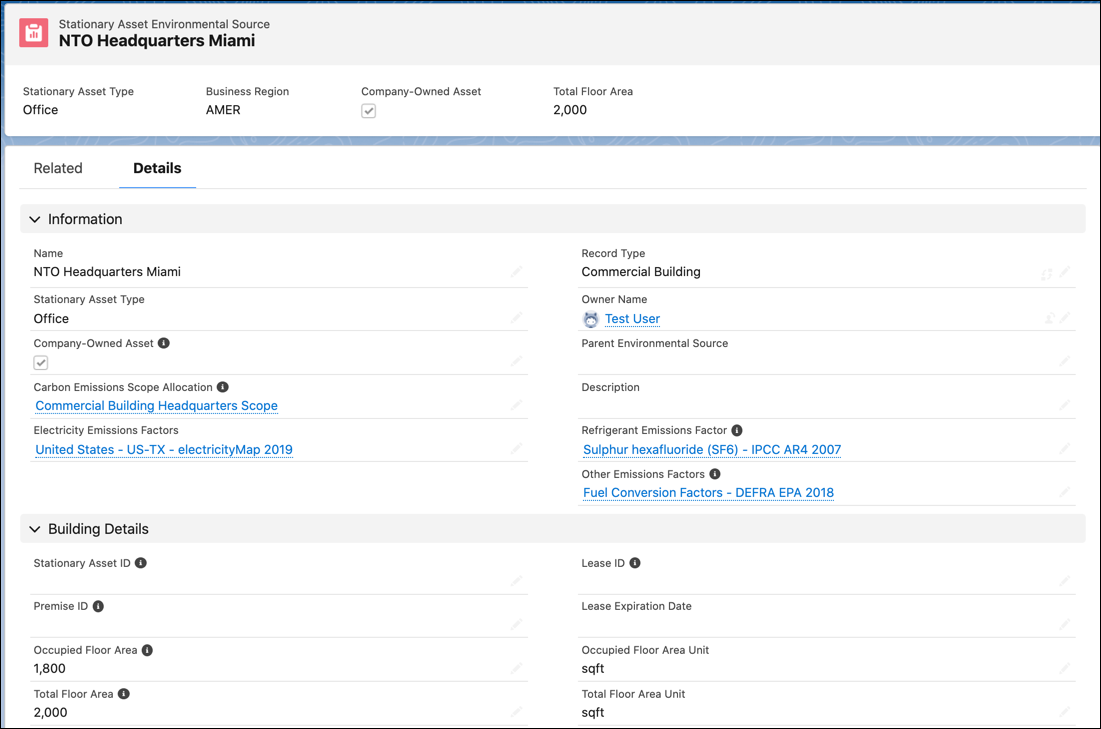
Task: Edit Premise ID via pencil icon
Action: pos(517,624)
